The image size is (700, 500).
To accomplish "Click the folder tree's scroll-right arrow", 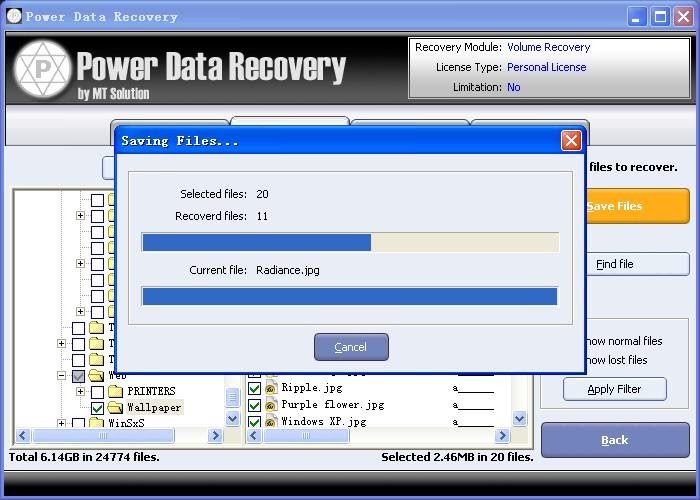I will click(215, 435).
